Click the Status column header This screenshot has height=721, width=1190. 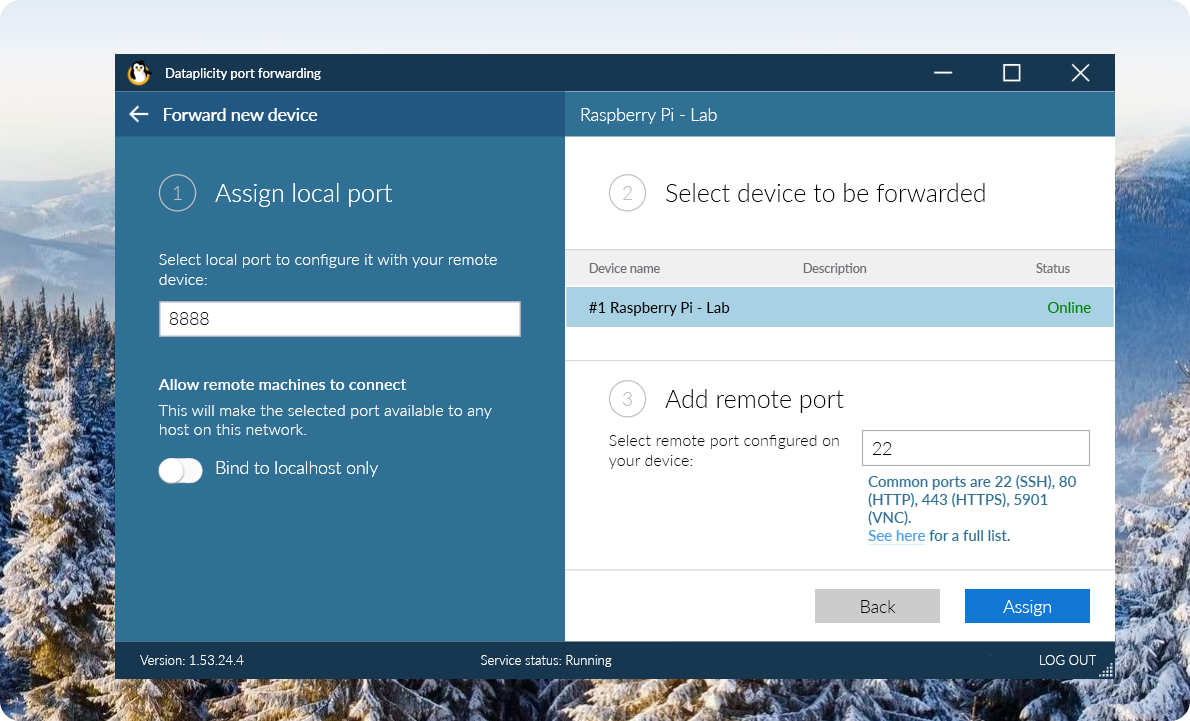[x=1053, y=269]
